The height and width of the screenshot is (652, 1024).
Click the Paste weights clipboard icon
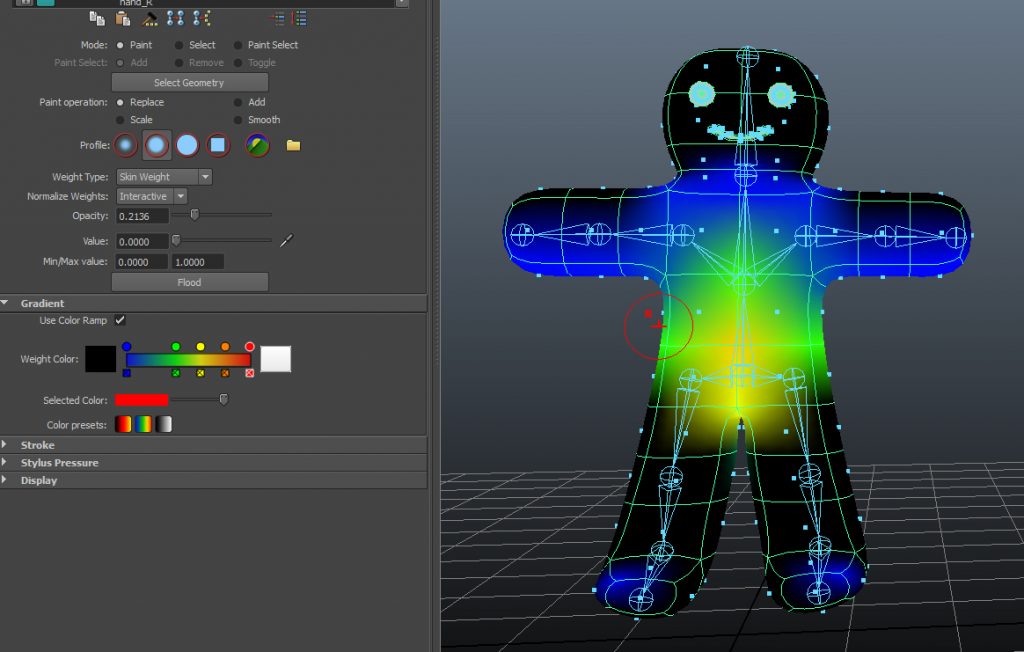[x=123, y=19]
